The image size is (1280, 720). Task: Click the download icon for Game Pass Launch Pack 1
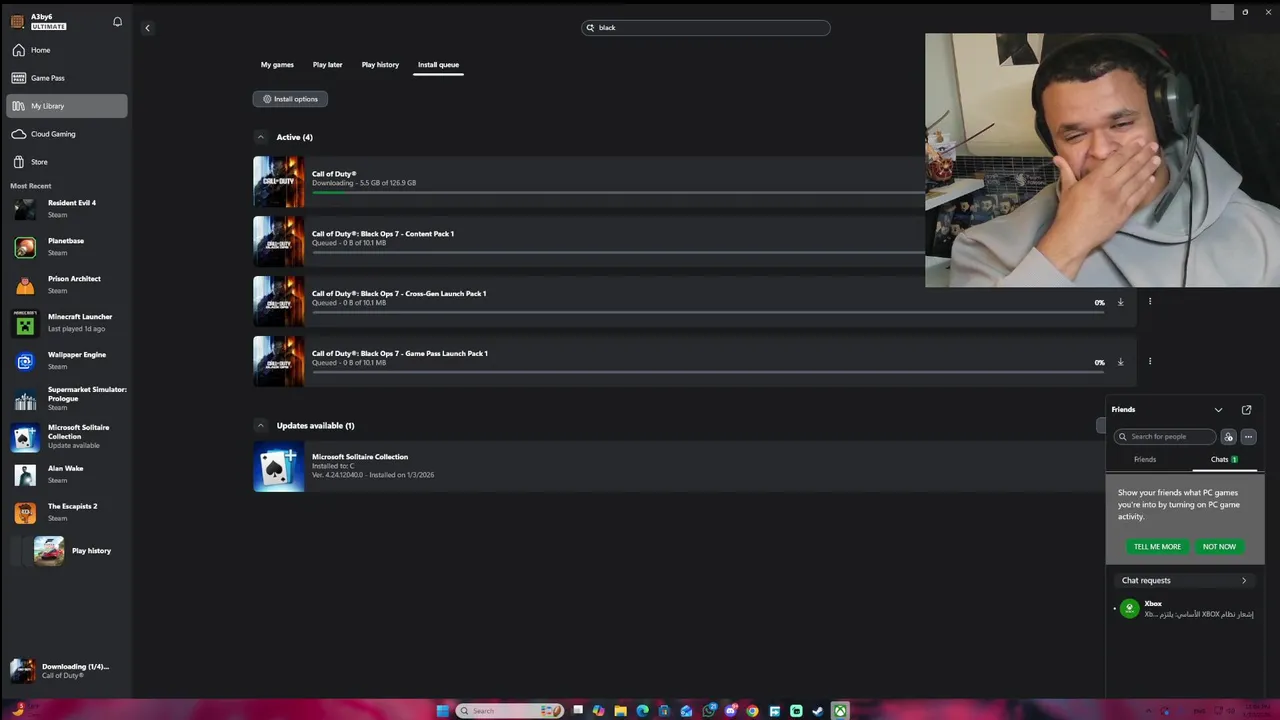[1120, 362]
